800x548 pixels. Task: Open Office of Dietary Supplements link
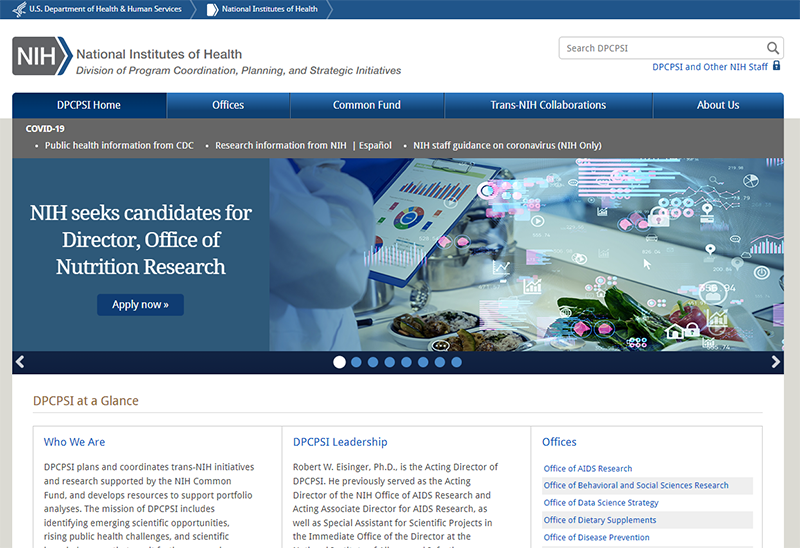pos(600,520)
